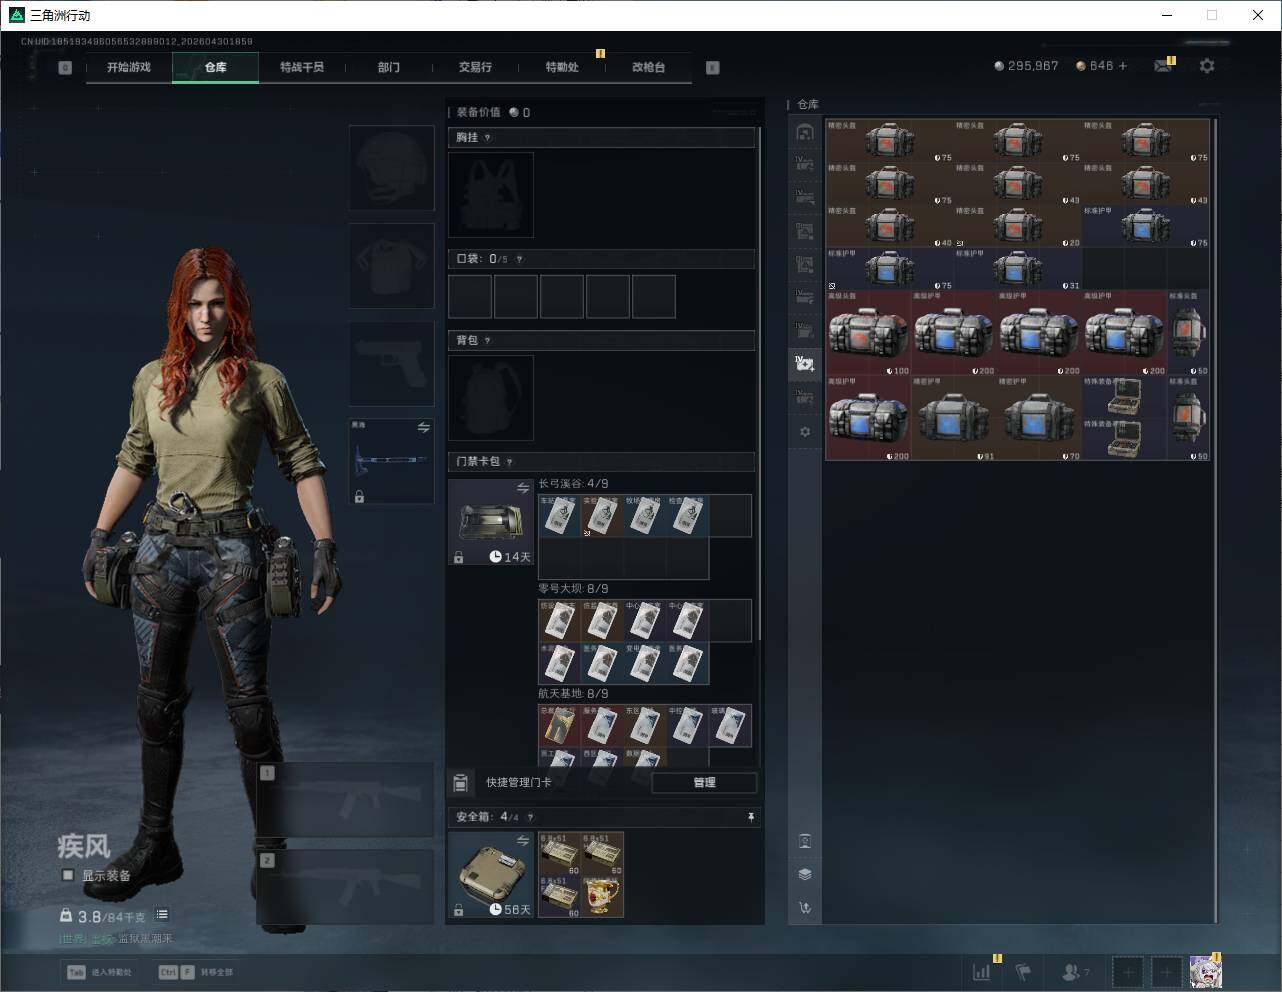Click the key card case with 14天 timer
1282x992 pixels.
pos(491,522)
